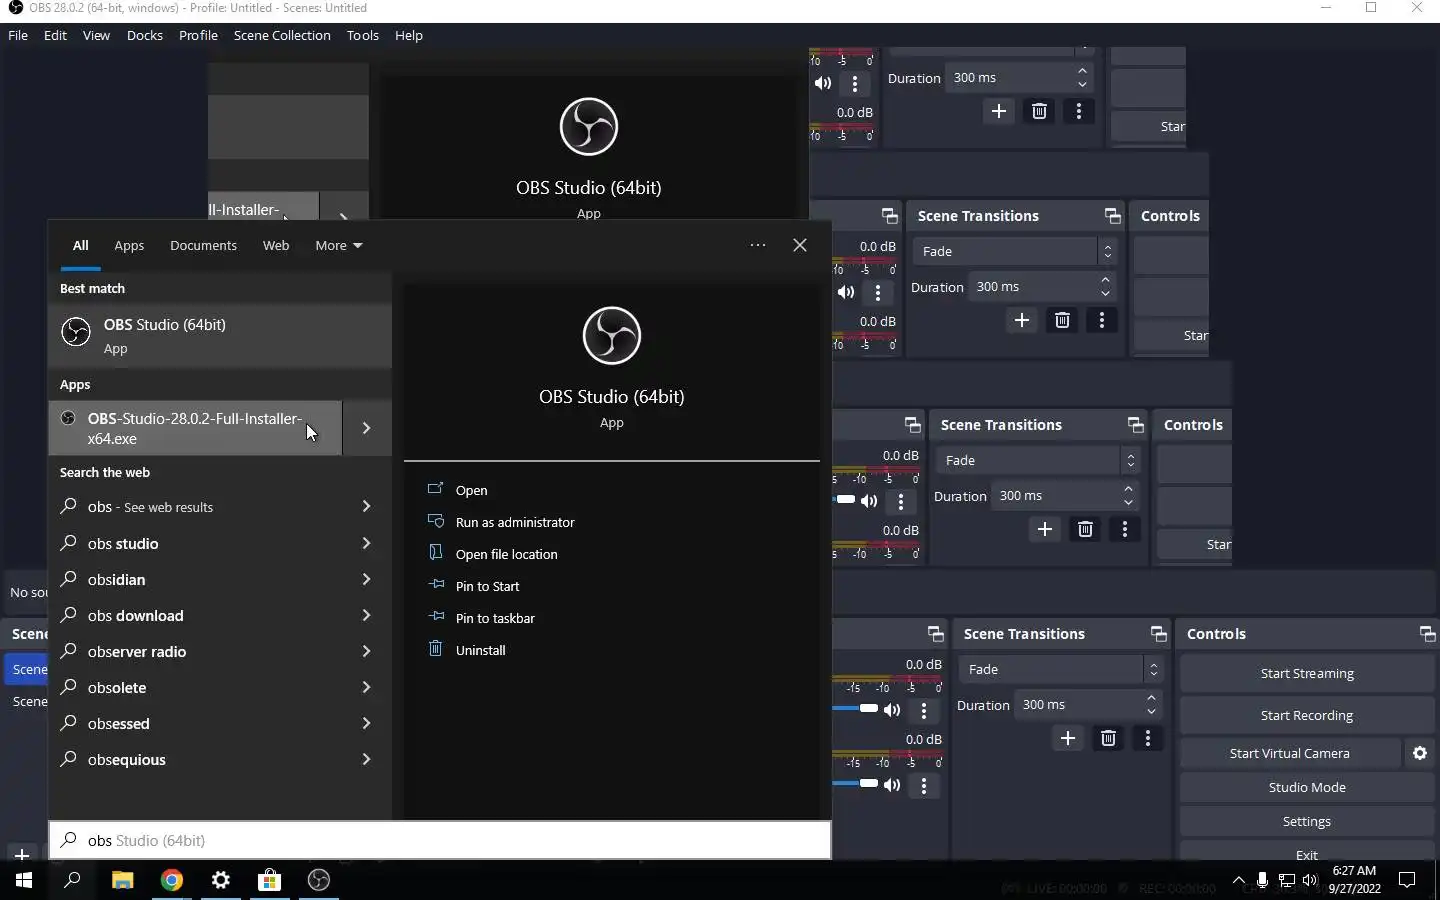Image resolution: width=1440 pixels, height=900 pixels.
Task: Click the taskbar search magnifier icon
Action: click(x=72, y=880)
